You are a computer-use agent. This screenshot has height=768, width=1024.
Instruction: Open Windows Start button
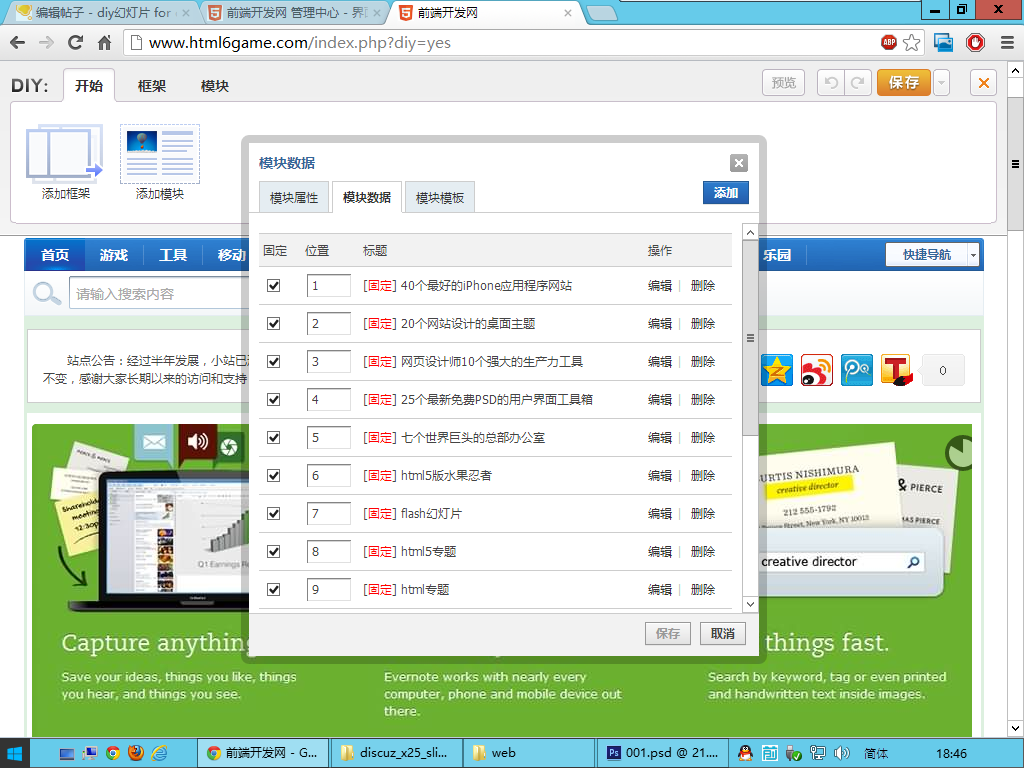click(x=14, y=754)
